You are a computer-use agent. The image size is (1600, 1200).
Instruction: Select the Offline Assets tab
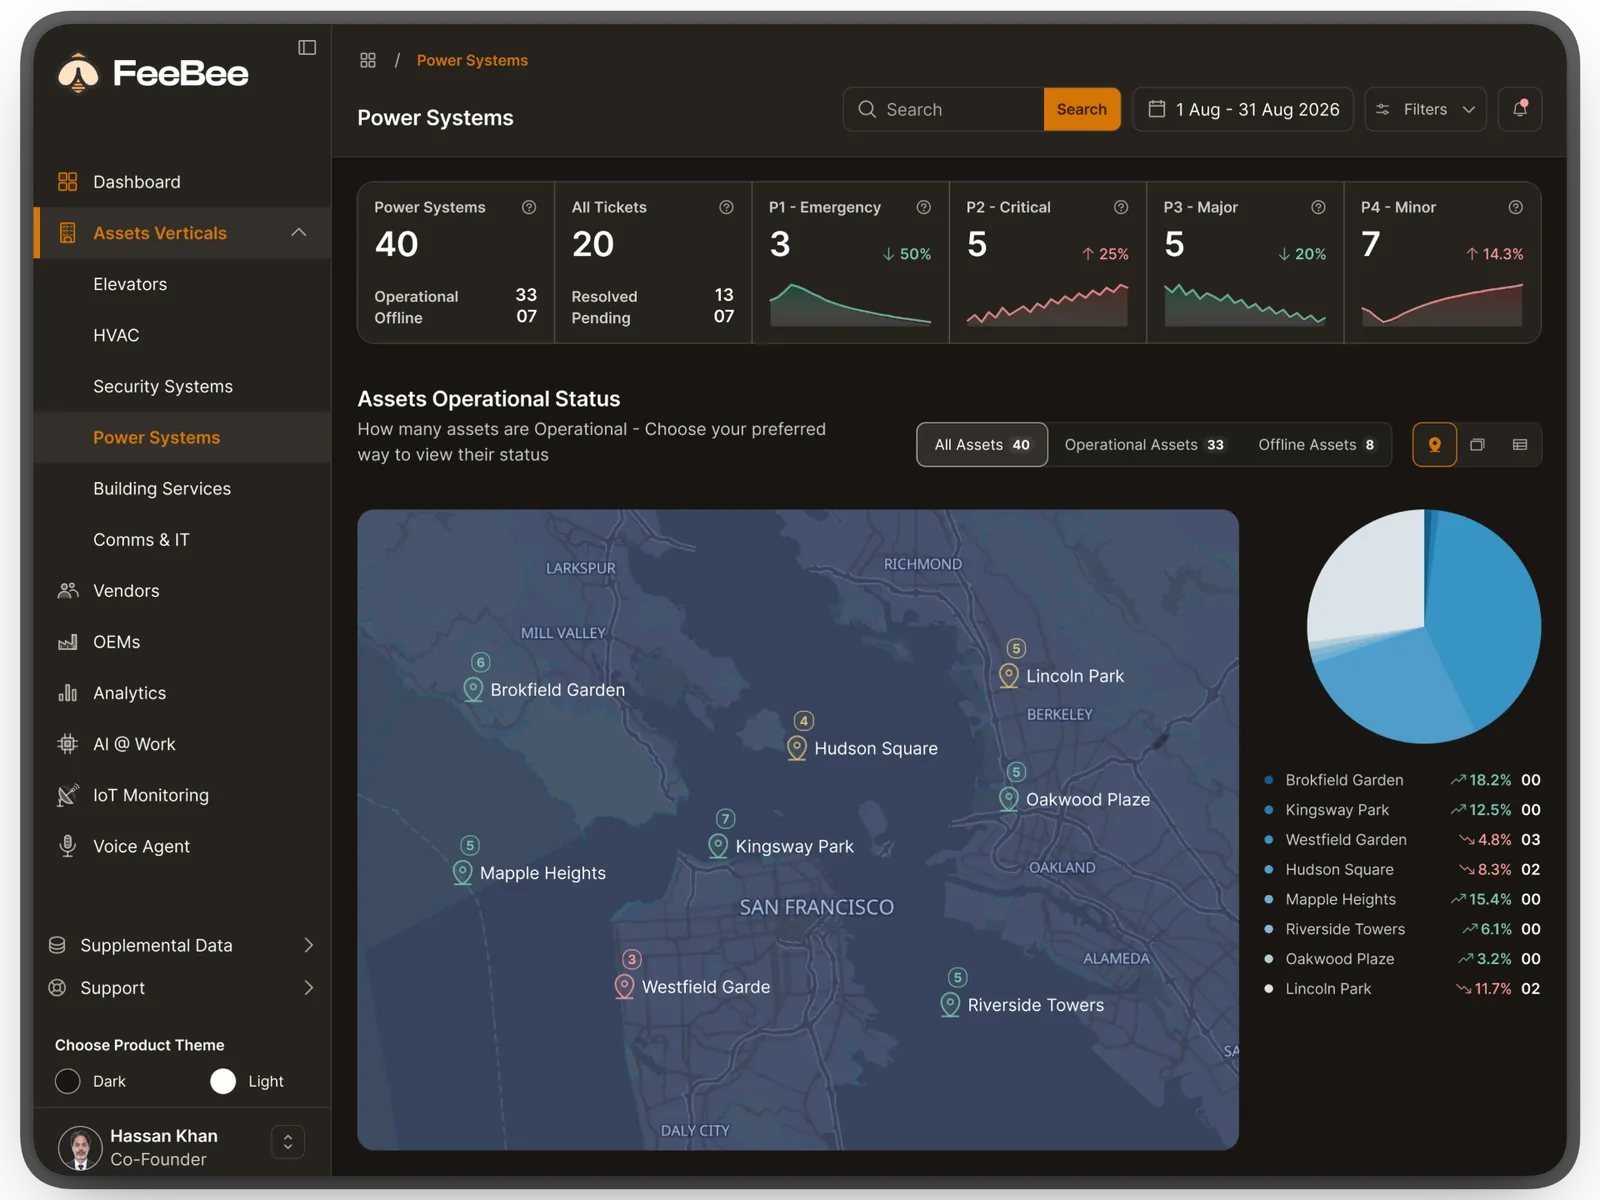[x=1316, y=445]
